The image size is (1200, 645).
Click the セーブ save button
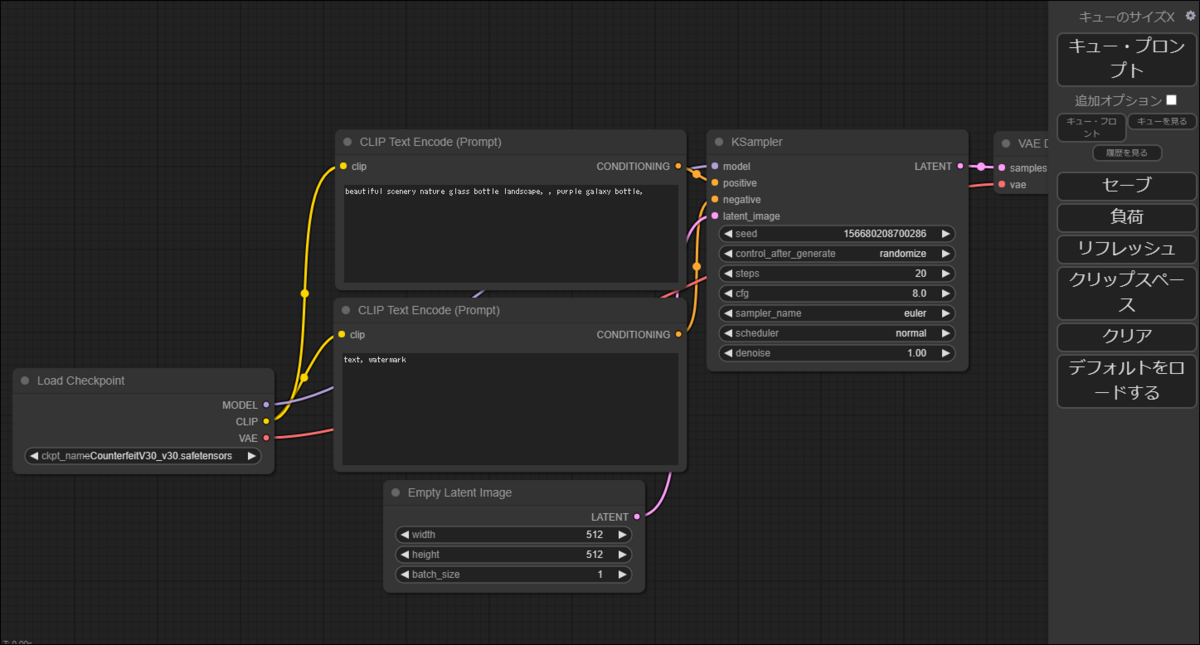pyautogui.click(x=1127, y=185)
